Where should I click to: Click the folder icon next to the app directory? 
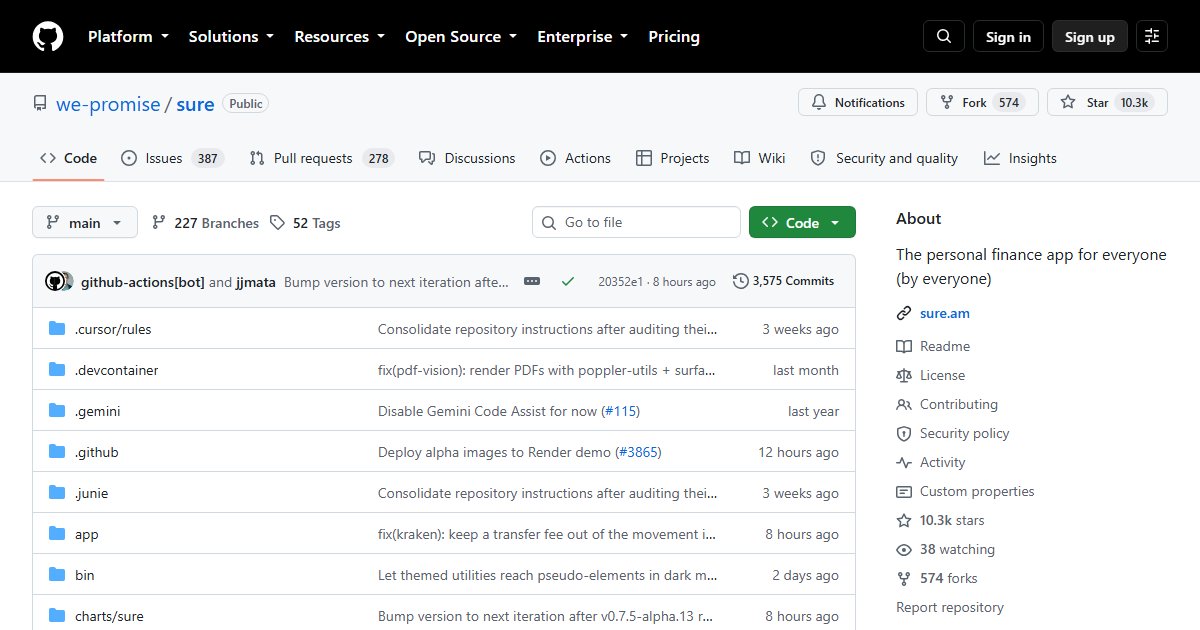(57, 534)
